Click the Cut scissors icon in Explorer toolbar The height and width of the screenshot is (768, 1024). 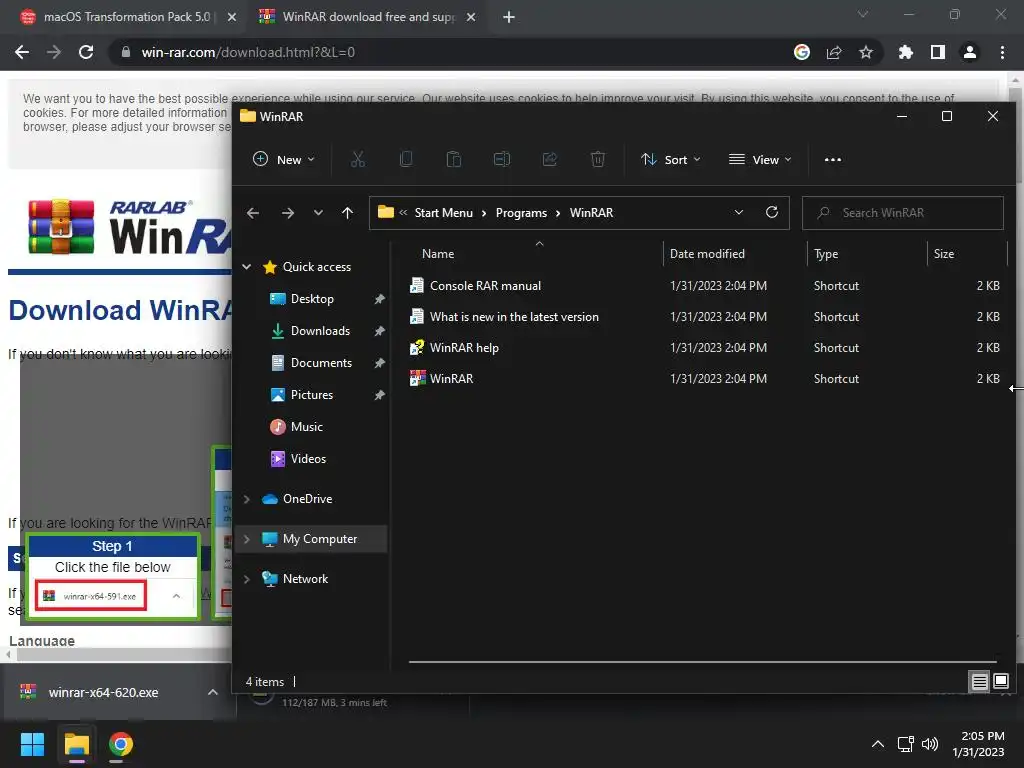tap(358, 159)
